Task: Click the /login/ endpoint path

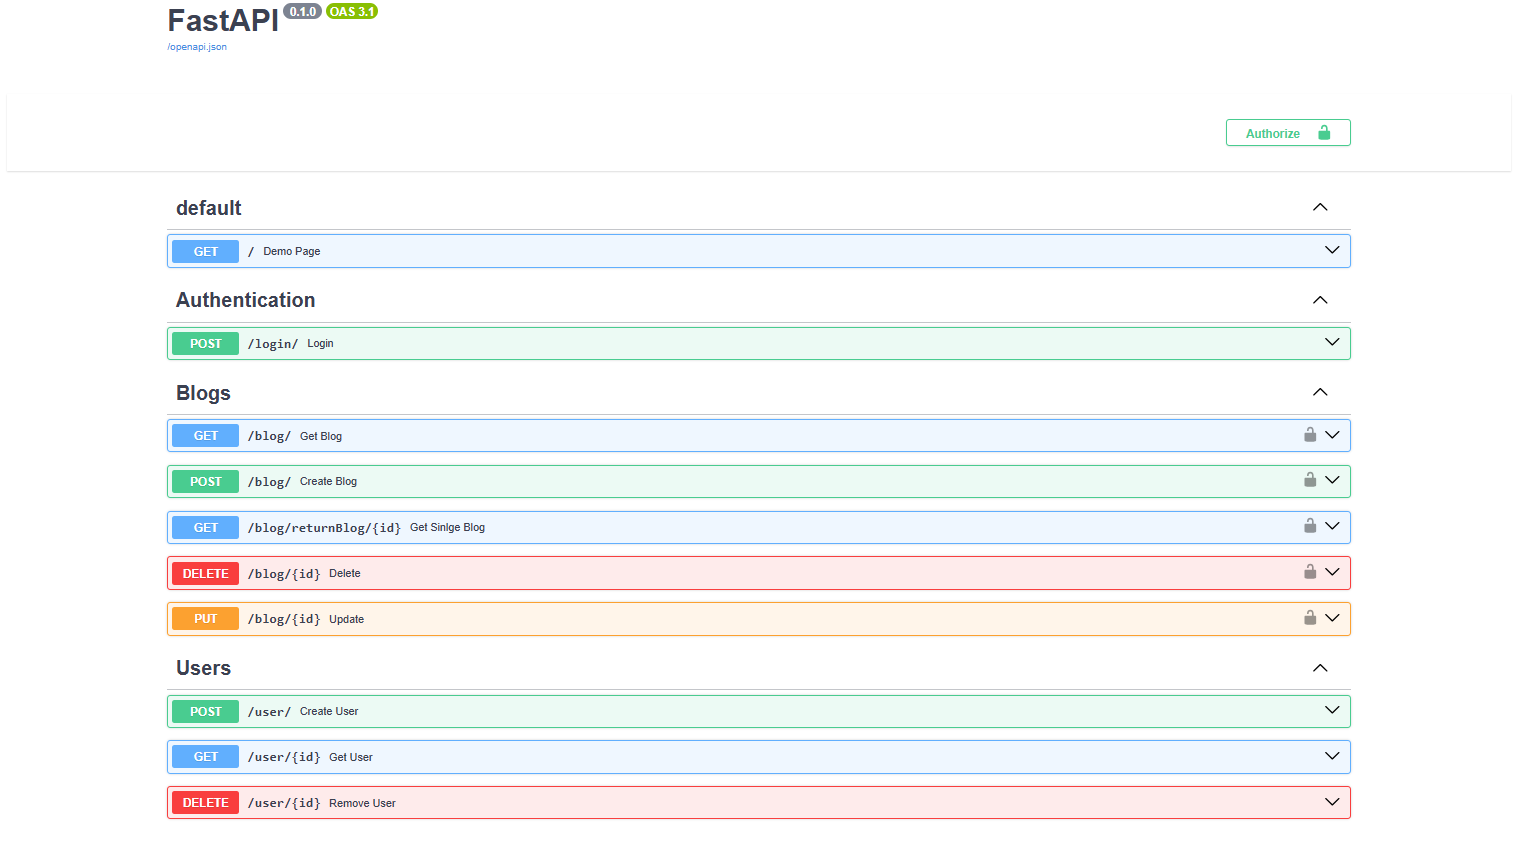Action: [273, 343]
